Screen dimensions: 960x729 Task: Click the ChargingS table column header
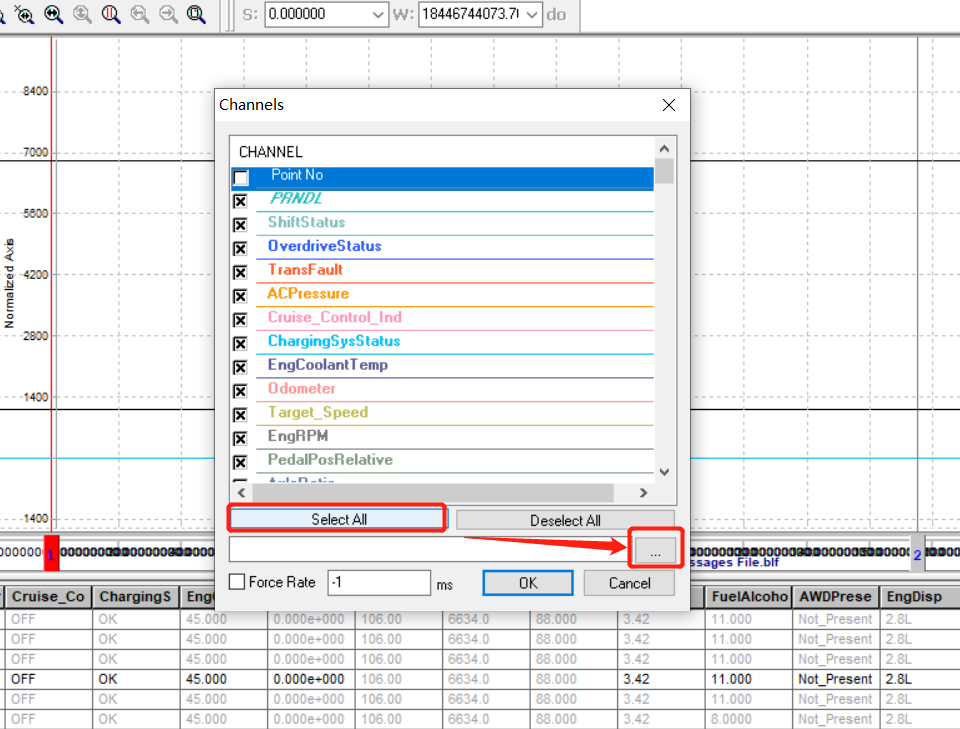click(x=136, y=597)
